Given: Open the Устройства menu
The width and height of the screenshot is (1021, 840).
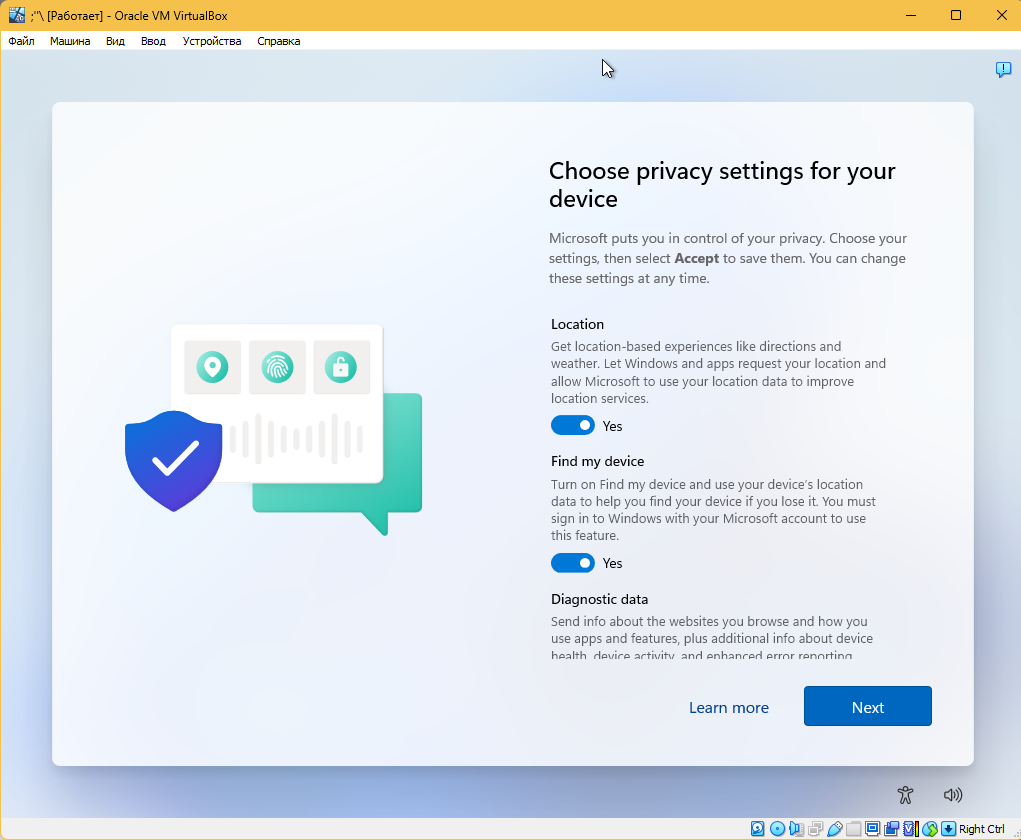Looking at the screenshot, I should point(212,41).
